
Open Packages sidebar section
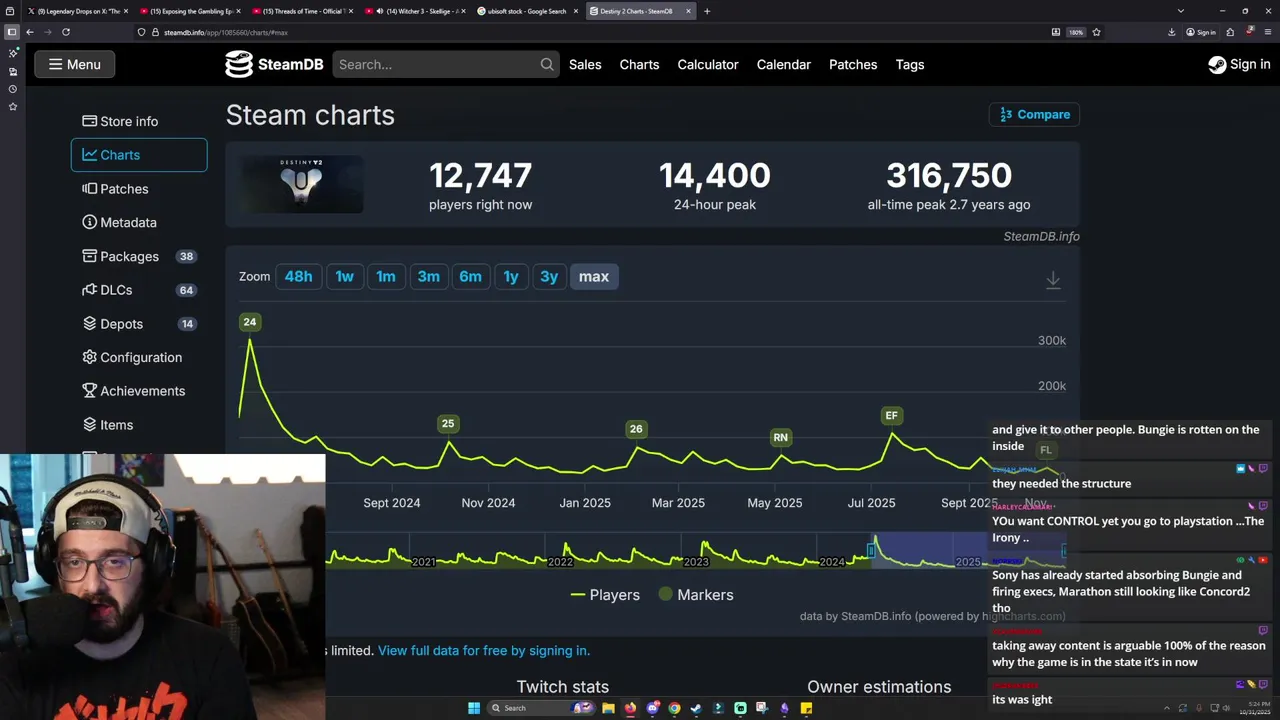(139, 256)
